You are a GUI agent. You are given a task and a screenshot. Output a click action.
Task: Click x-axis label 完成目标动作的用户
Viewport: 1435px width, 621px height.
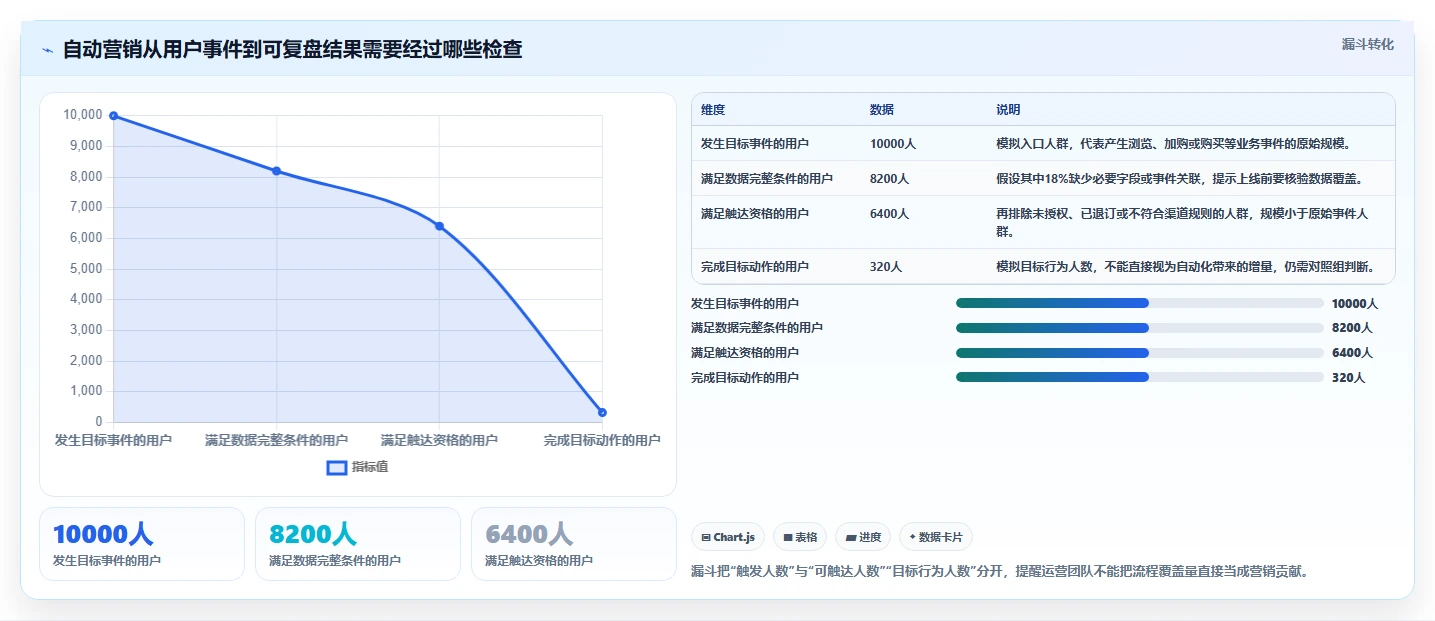[602, 440]
